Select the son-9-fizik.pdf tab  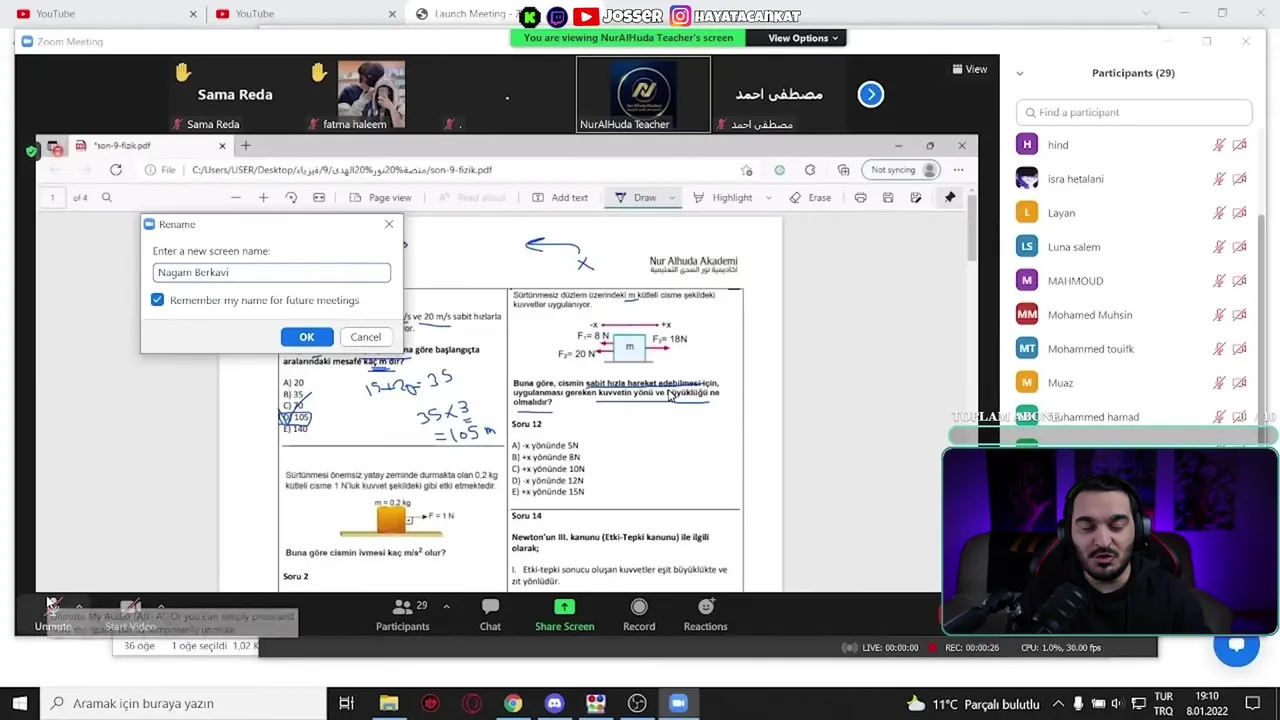point(150,145)
